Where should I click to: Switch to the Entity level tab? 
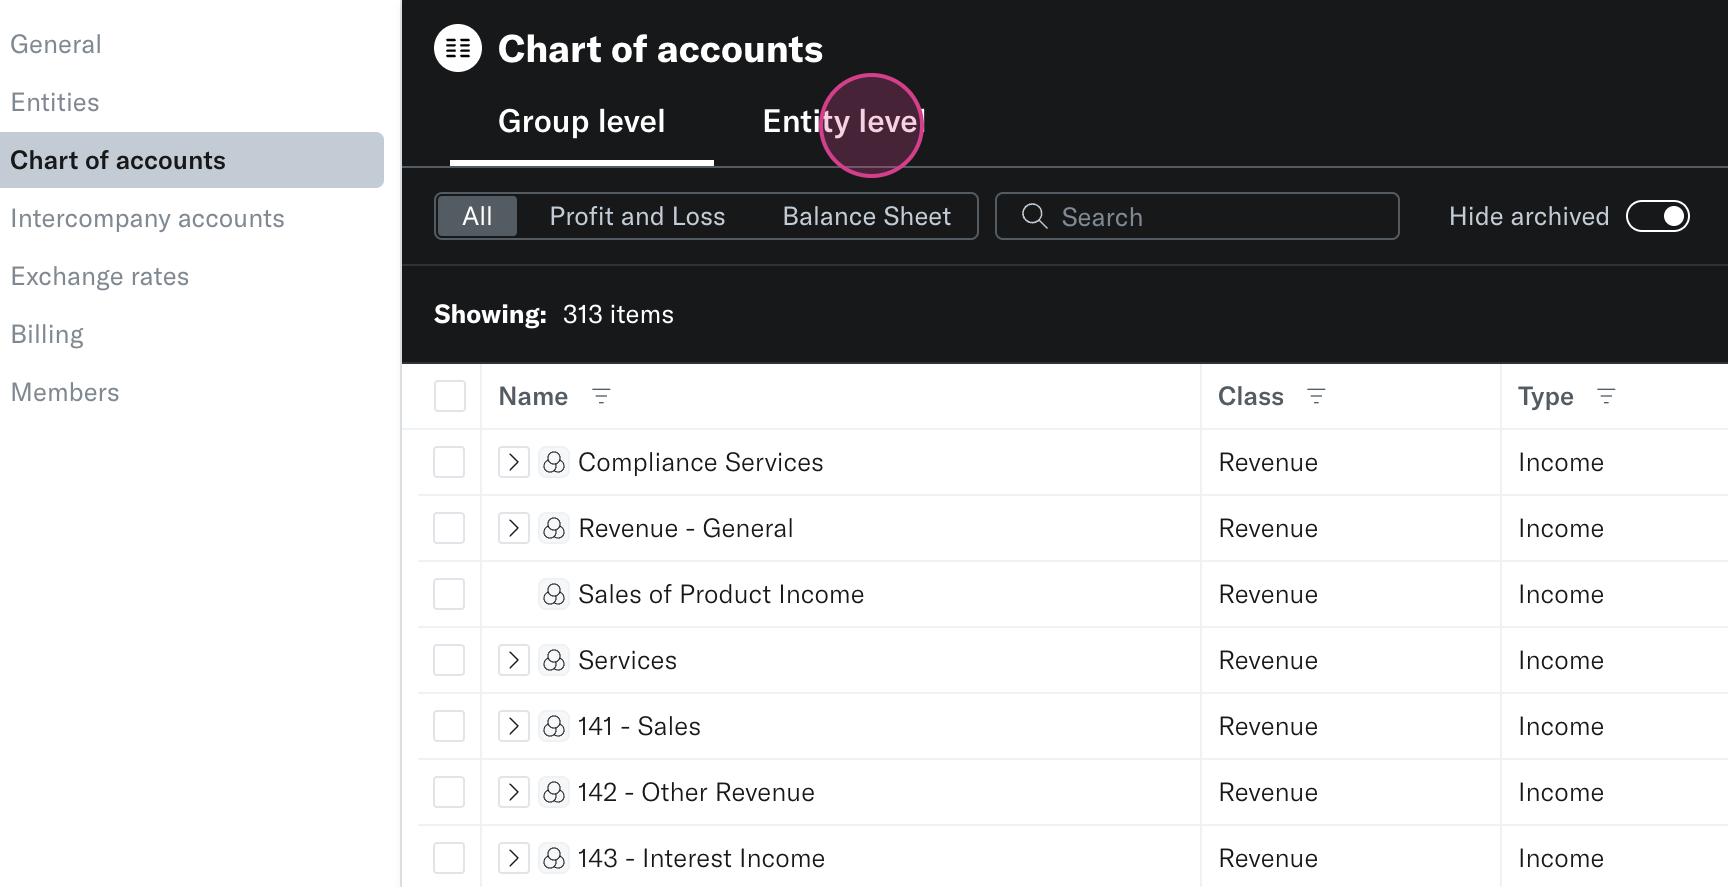pyautogui.click(x=843, y=122)
